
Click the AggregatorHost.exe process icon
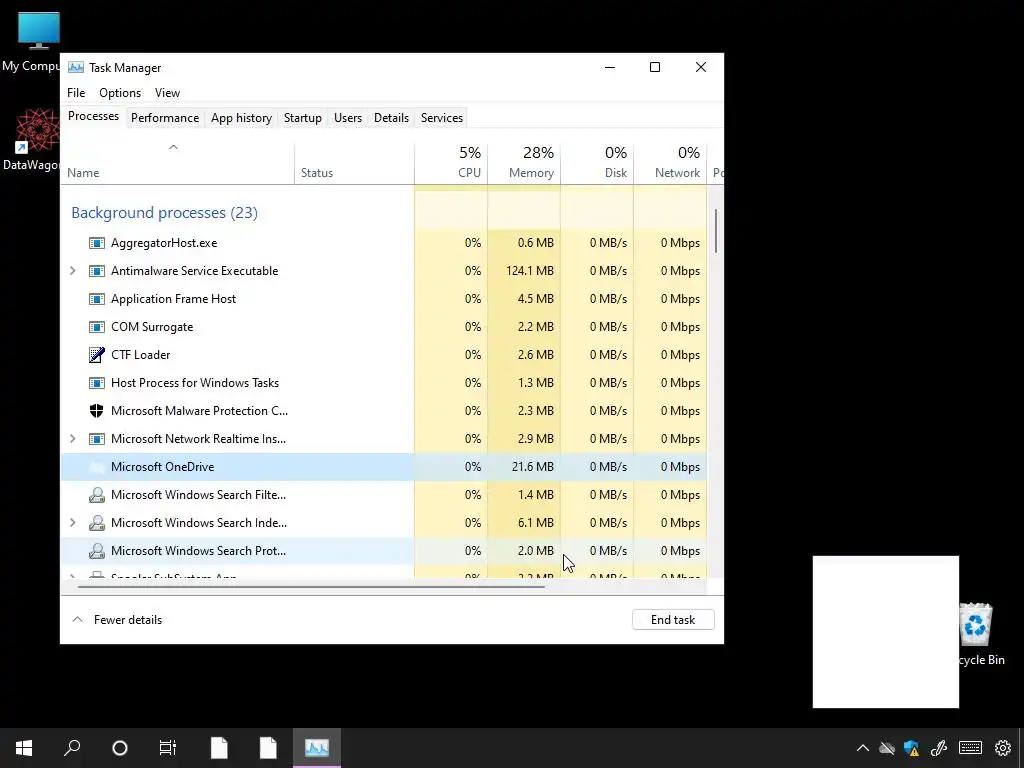pyautogui.click(x=97, y=243)
